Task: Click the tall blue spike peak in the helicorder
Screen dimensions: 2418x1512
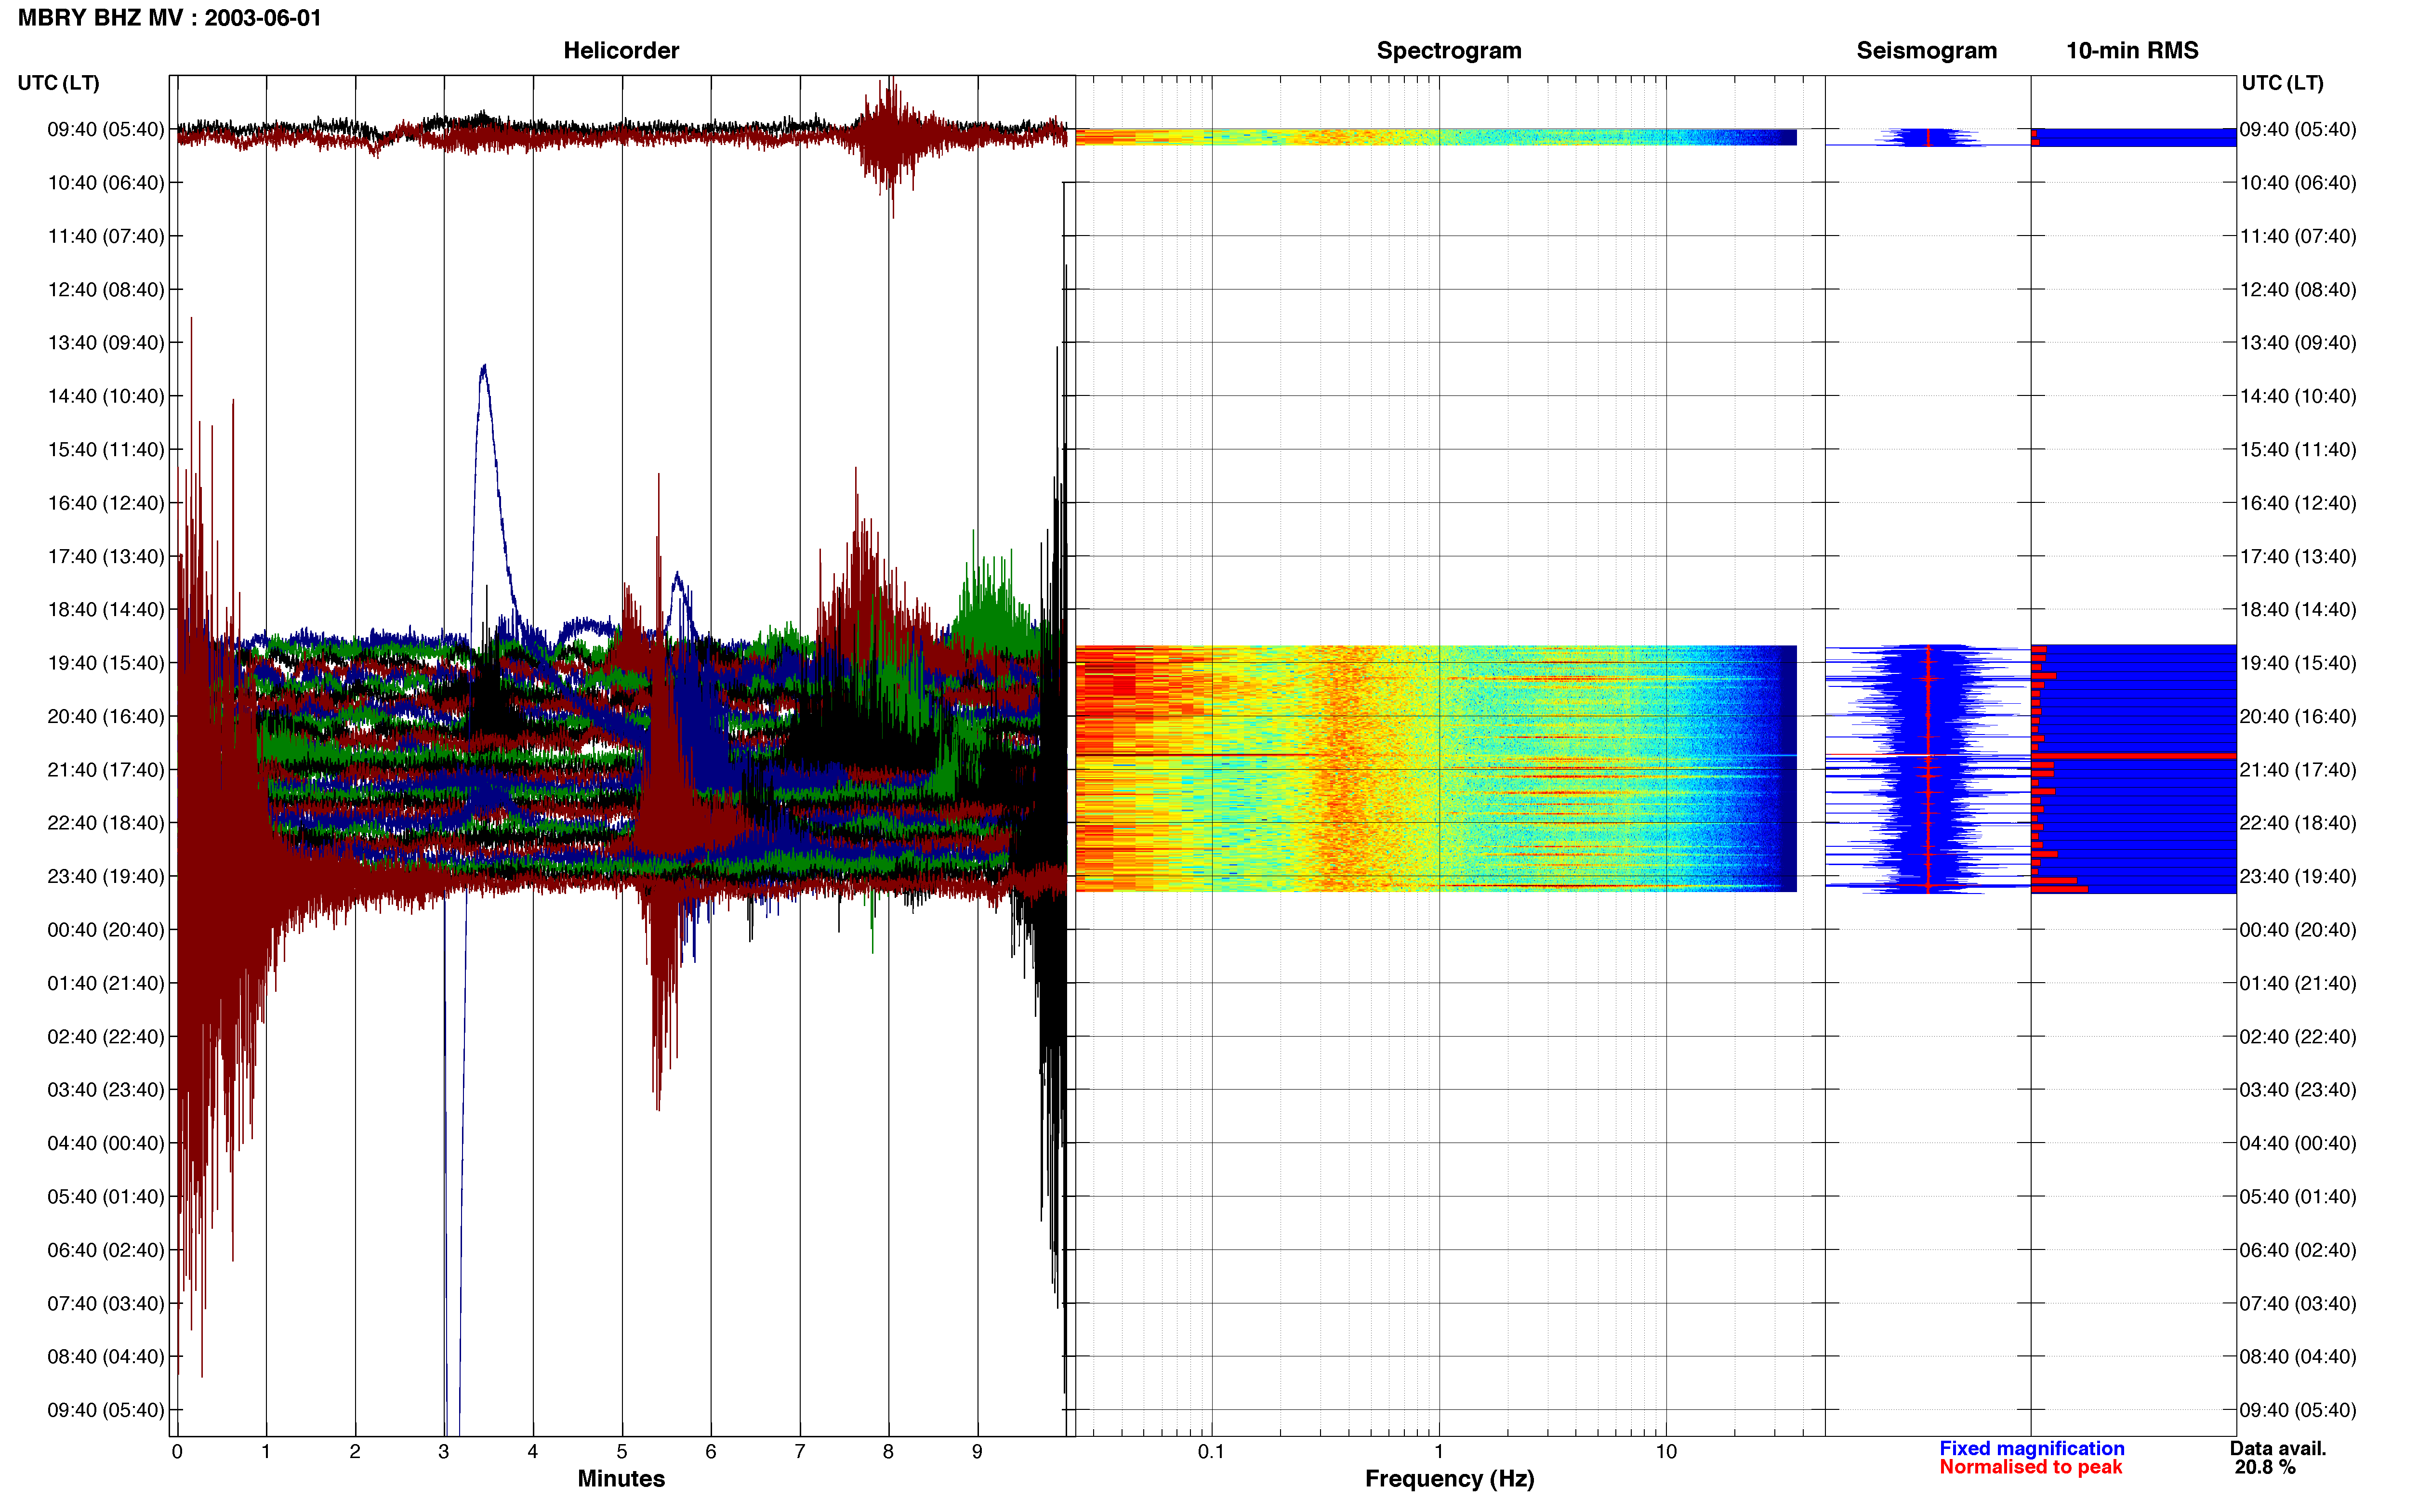Action: click(484, 370)
